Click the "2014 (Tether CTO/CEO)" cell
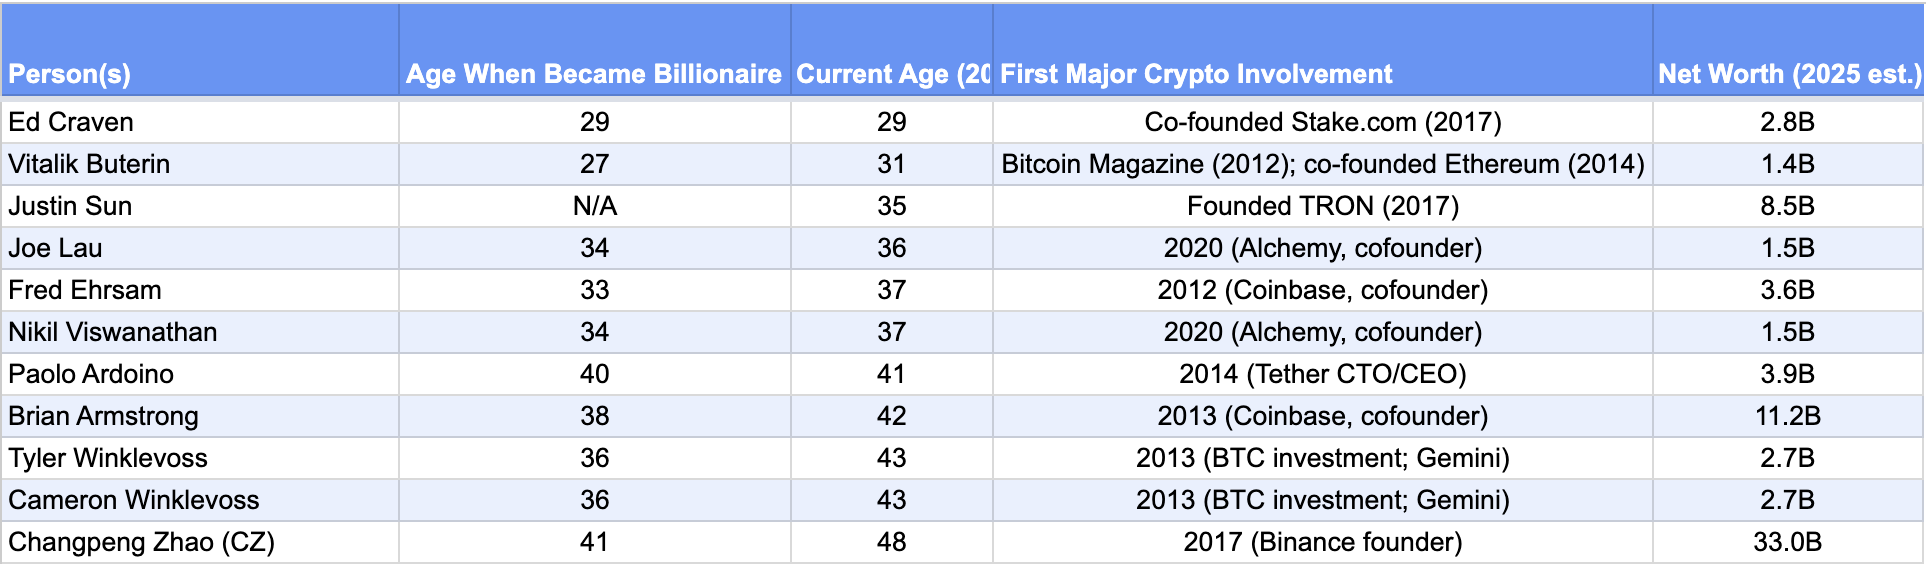The width and height of the screenshot is (1926, 564). point(1322,374)
